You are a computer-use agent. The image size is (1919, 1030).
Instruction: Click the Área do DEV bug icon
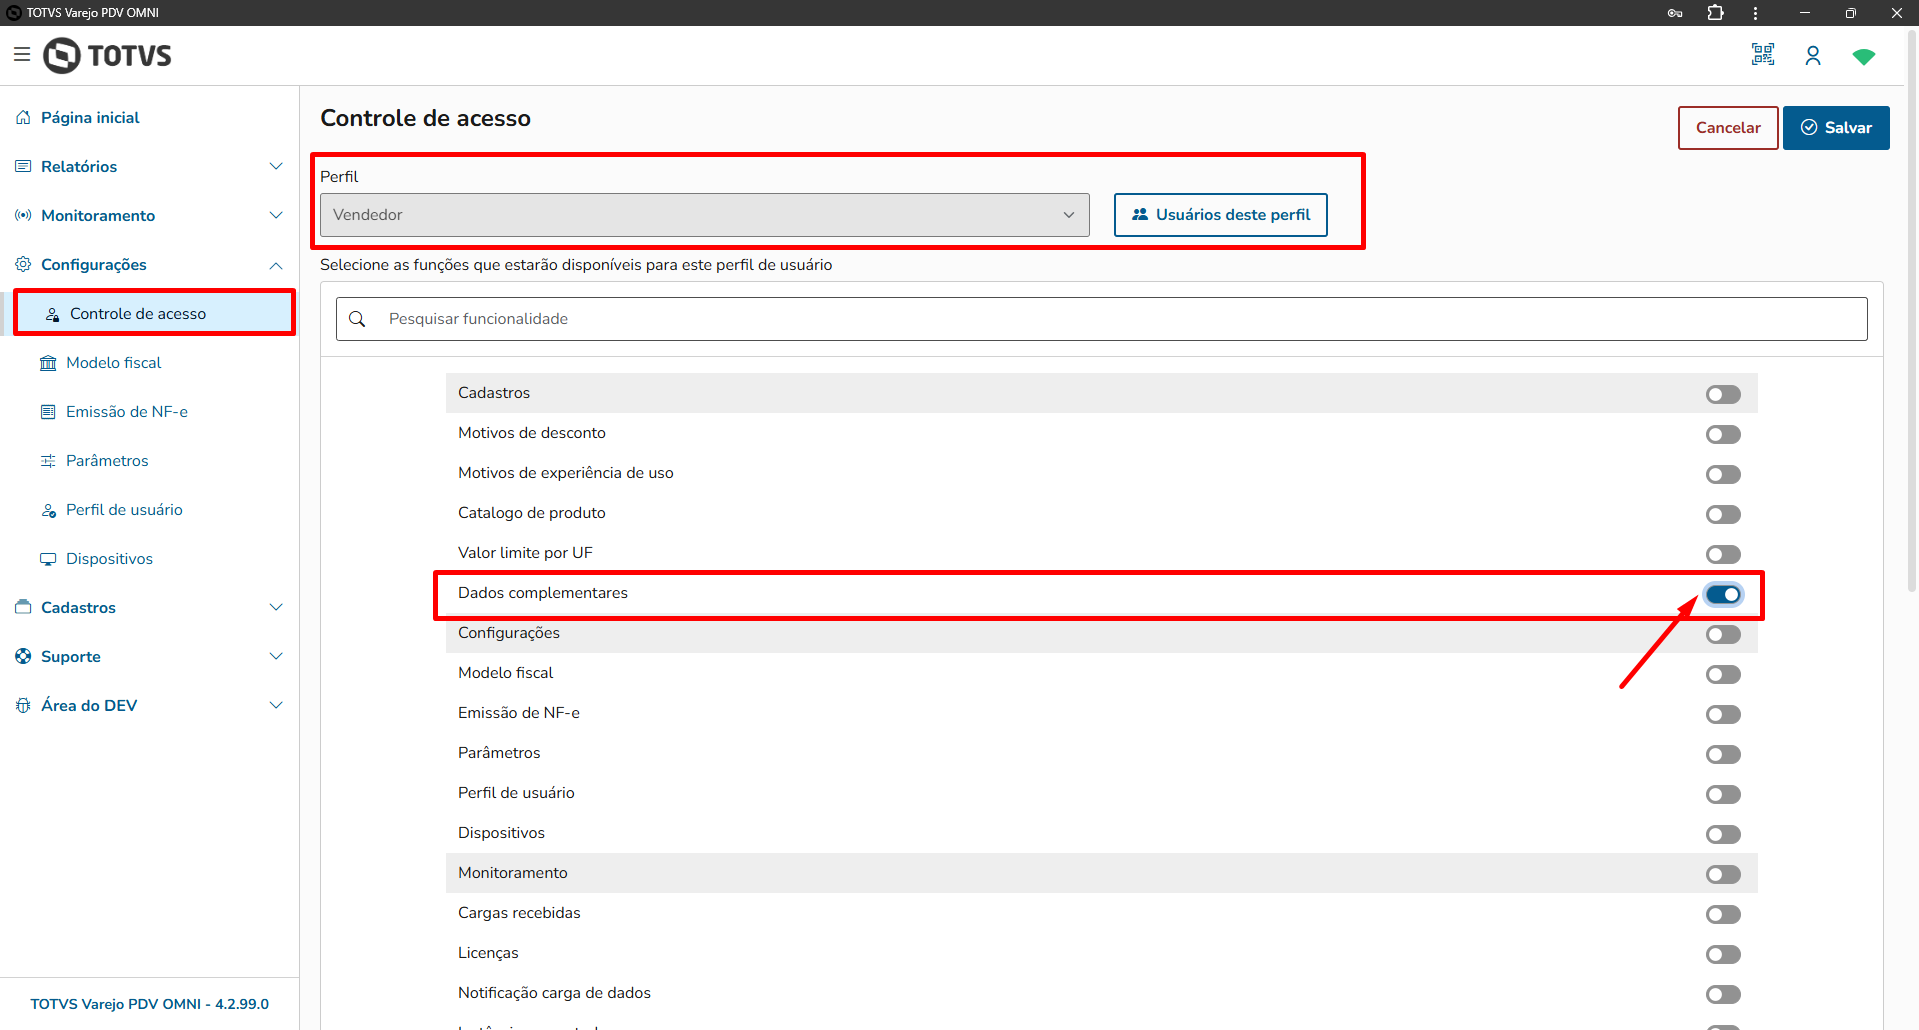tap(23, 706)
